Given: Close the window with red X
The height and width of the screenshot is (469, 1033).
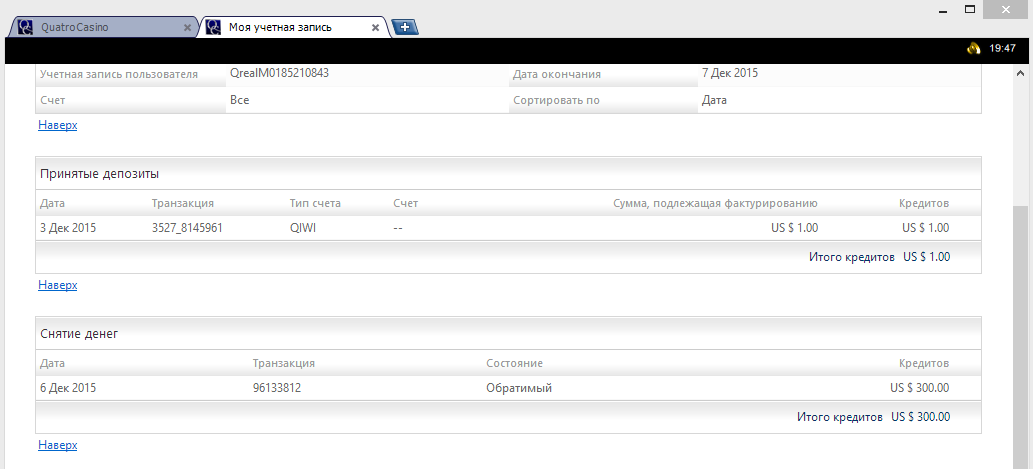Looking at the screenshot, I should (1005, 9).
